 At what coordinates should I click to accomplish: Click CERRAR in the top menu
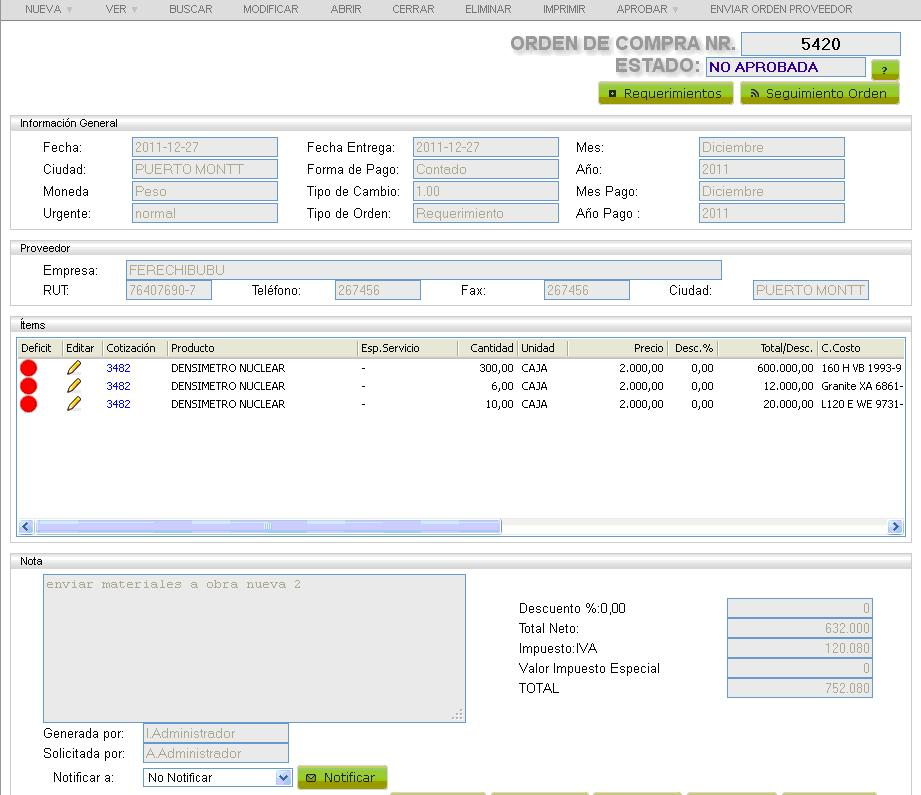pyautogui.click(x=414, y=9)
